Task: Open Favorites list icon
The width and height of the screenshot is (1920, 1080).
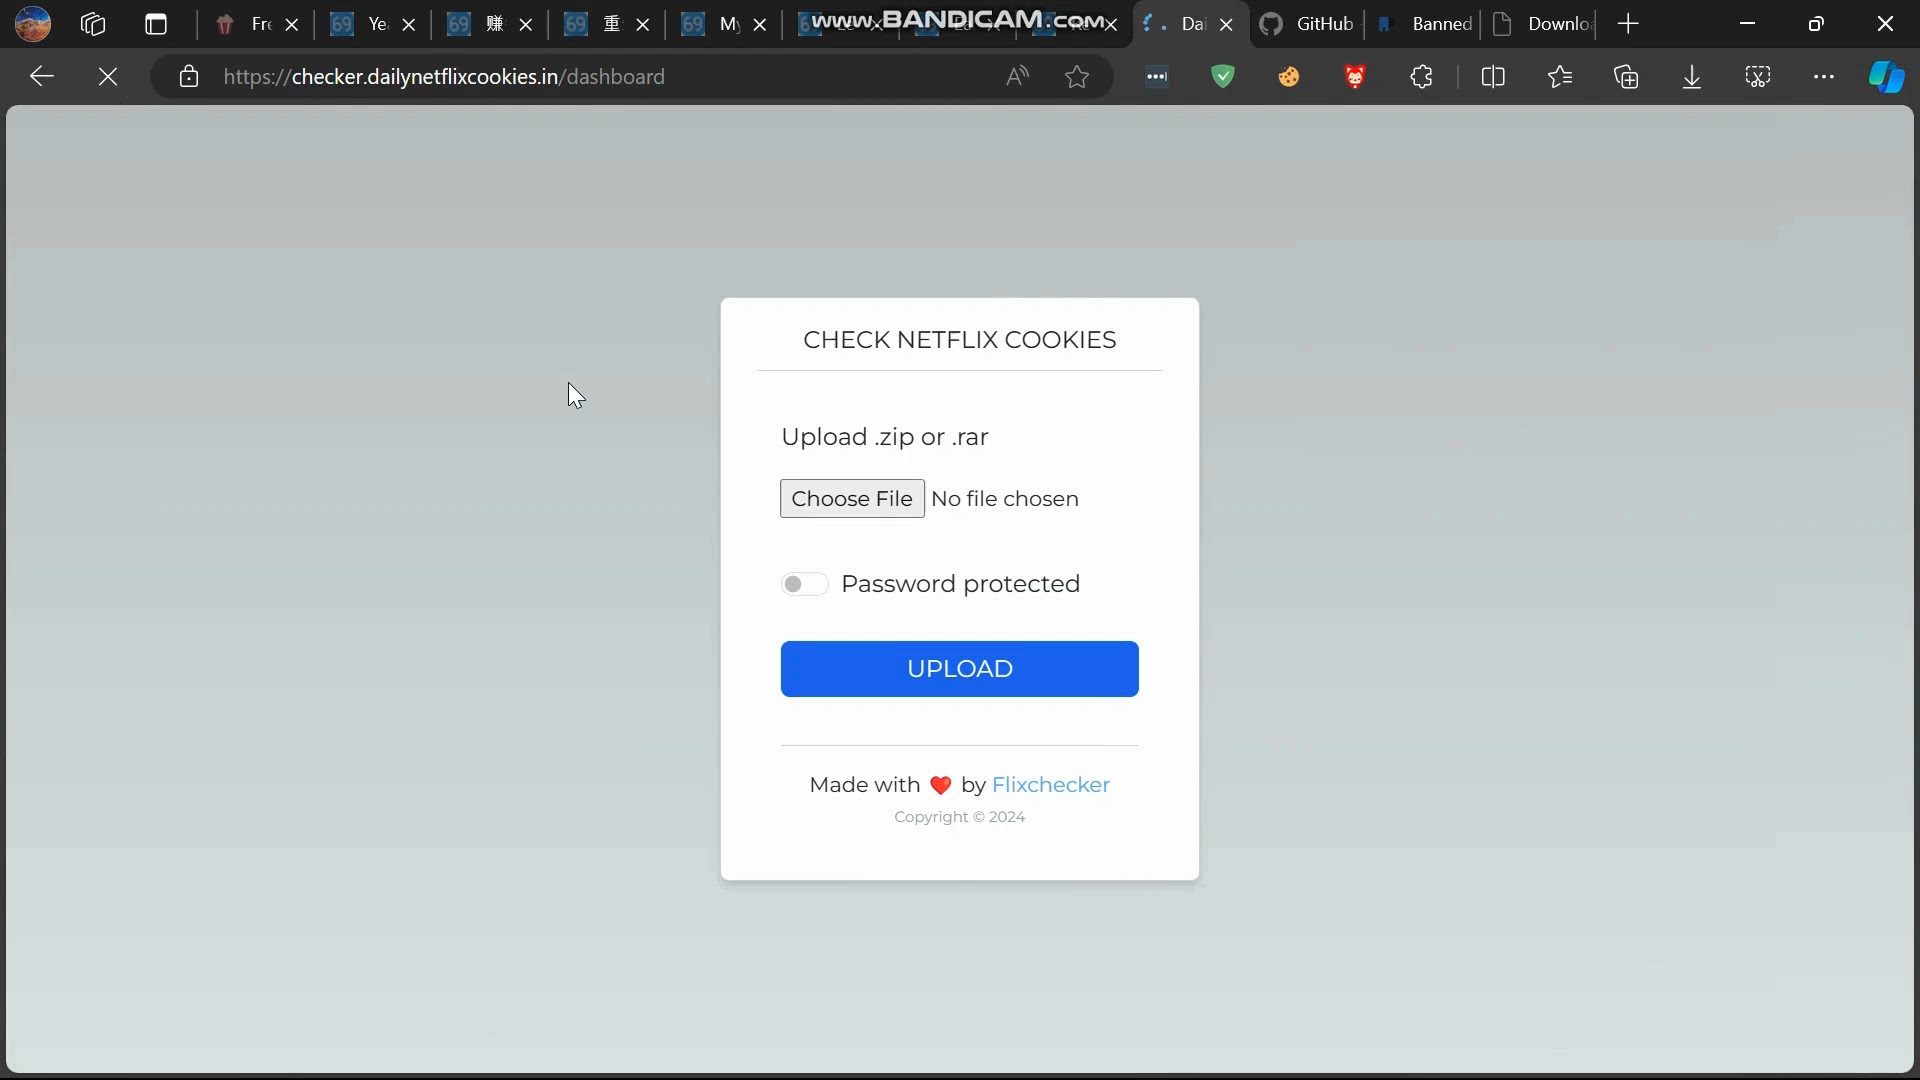Action: (x=1560, y=77)
